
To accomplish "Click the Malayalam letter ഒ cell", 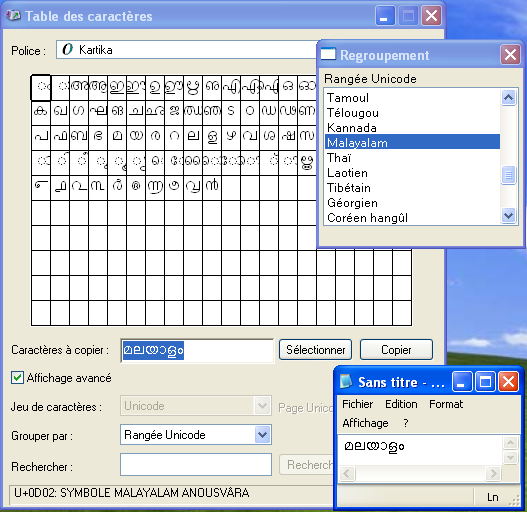I will 288,88.
